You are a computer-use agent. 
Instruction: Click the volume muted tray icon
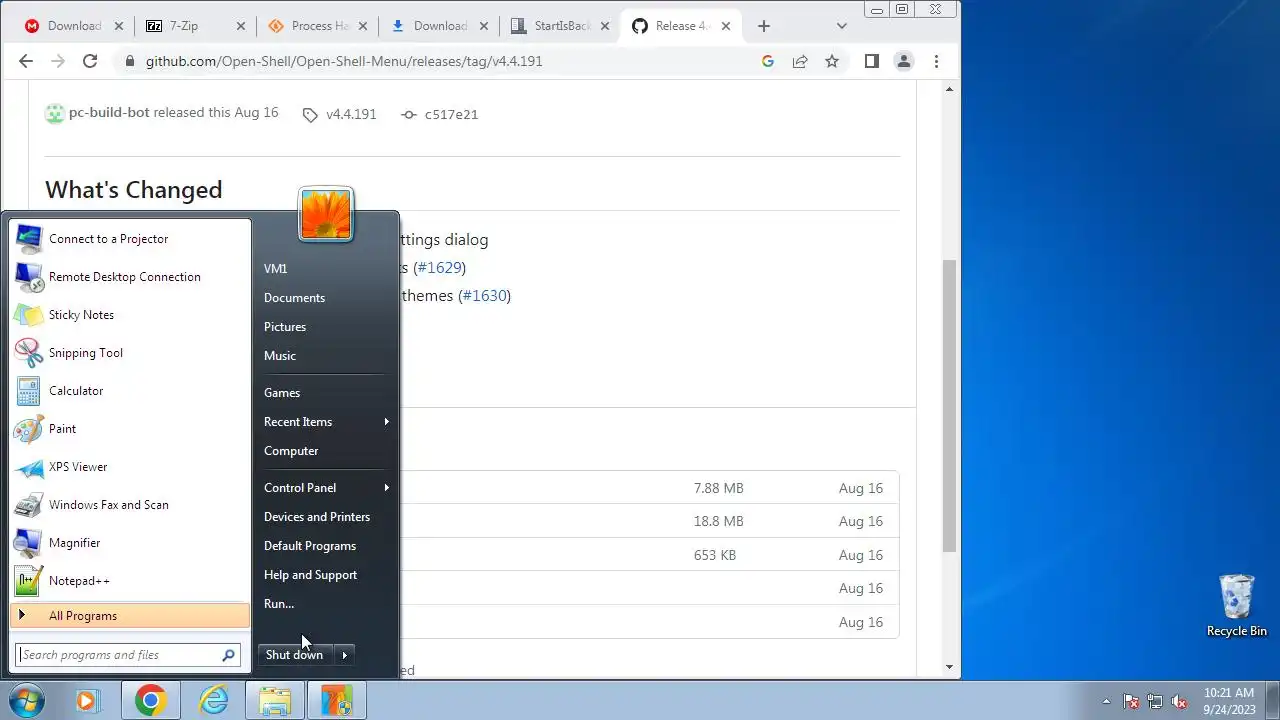[x=1179, y=701]
